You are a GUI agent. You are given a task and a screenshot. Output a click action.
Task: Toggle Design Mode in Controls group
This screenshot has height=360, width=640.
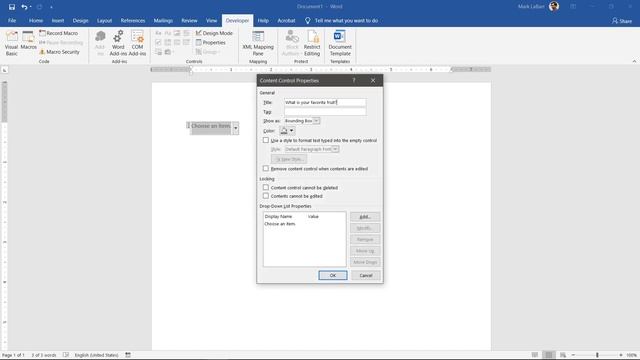(x=214, y=33)
